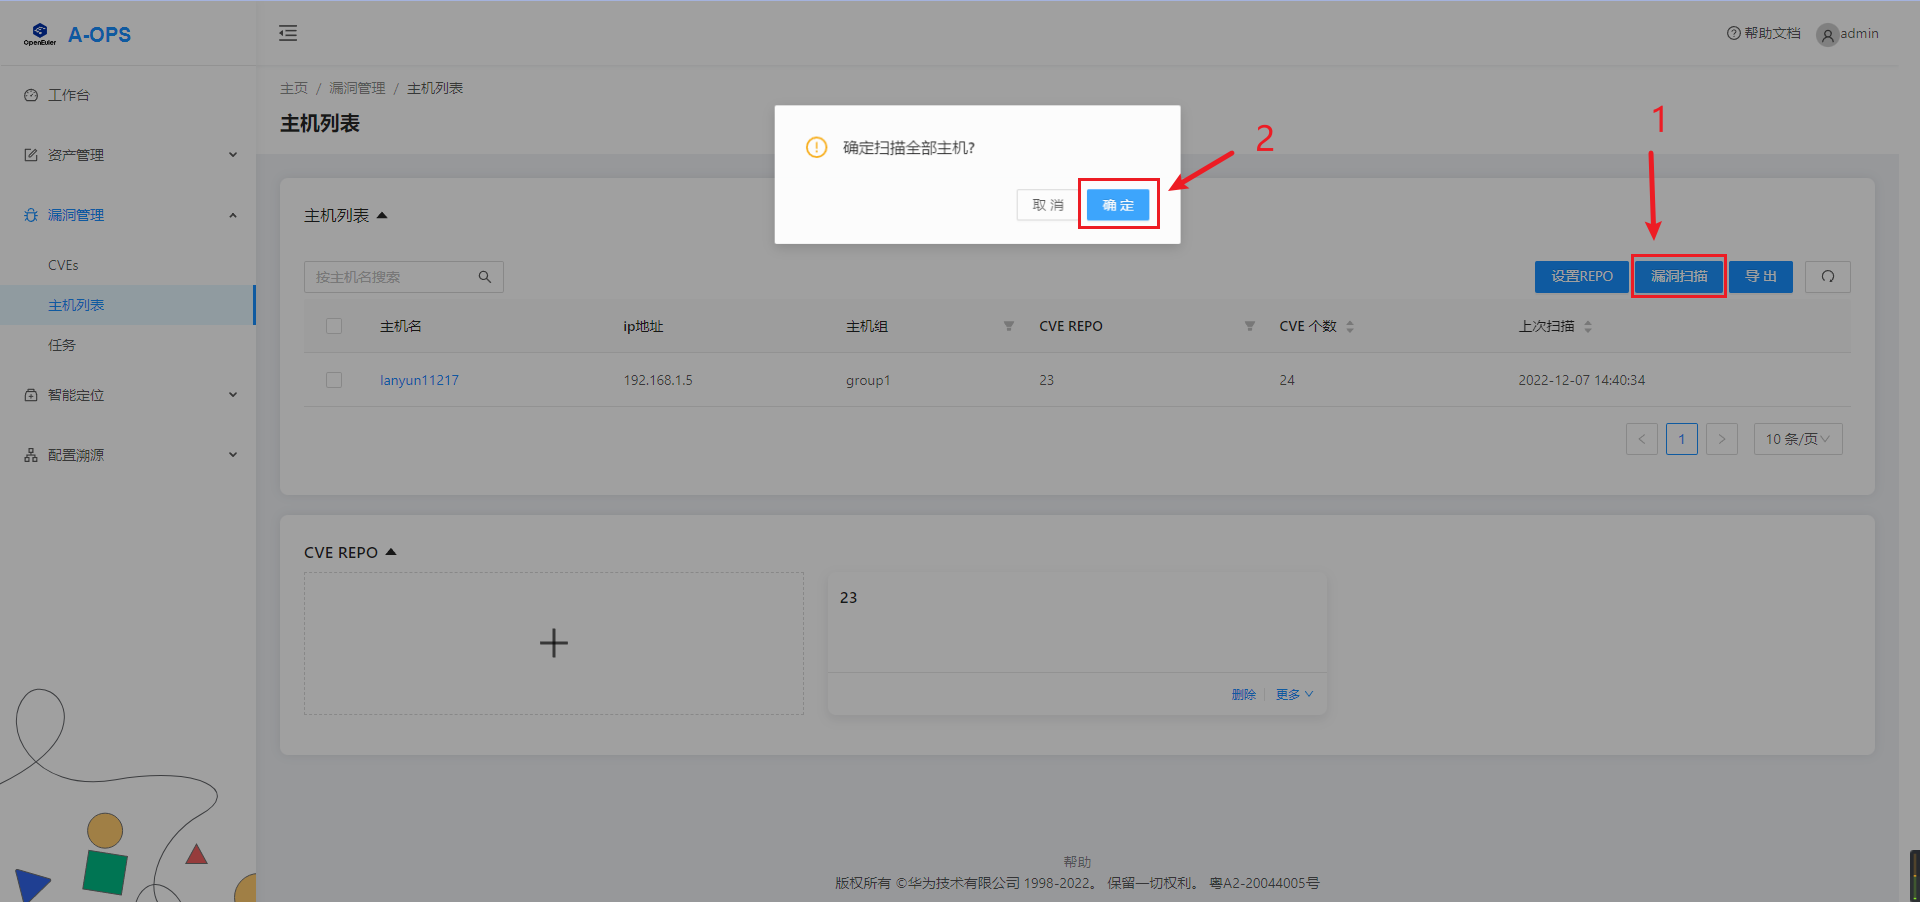1920x902 pixels.
Task: Click the host group filter icon
Action: point(1008,326)
